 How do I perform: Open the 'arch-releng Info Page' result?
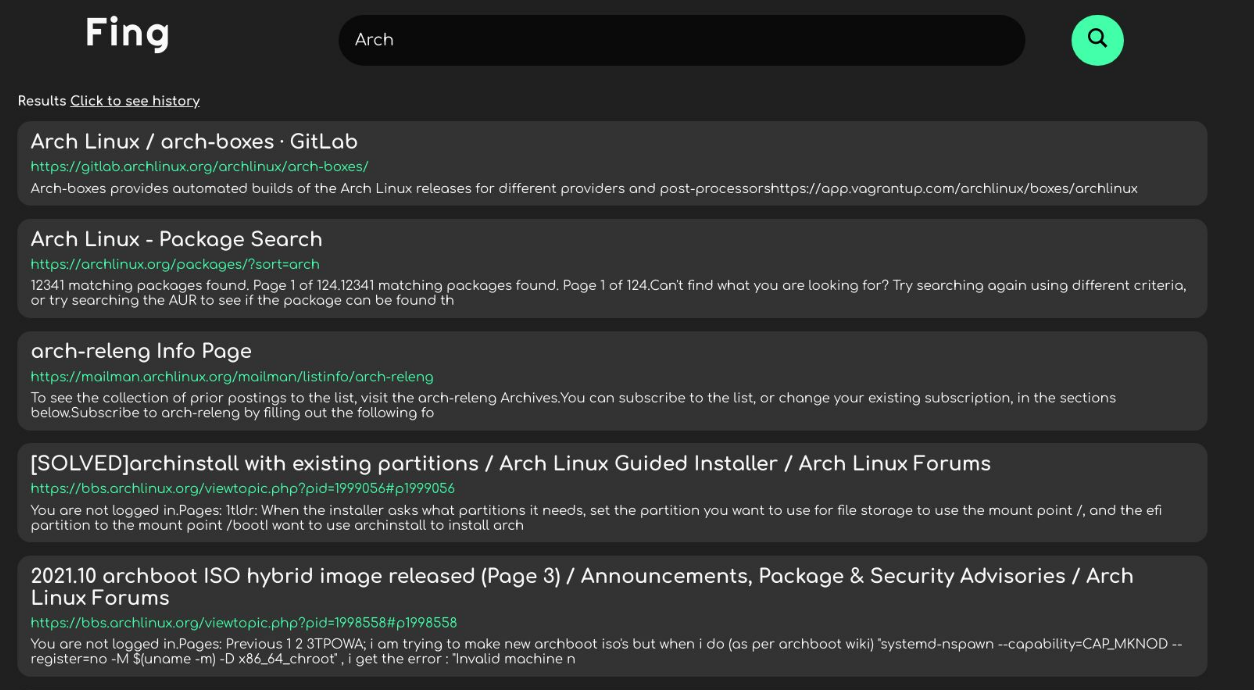click(140, 351)
